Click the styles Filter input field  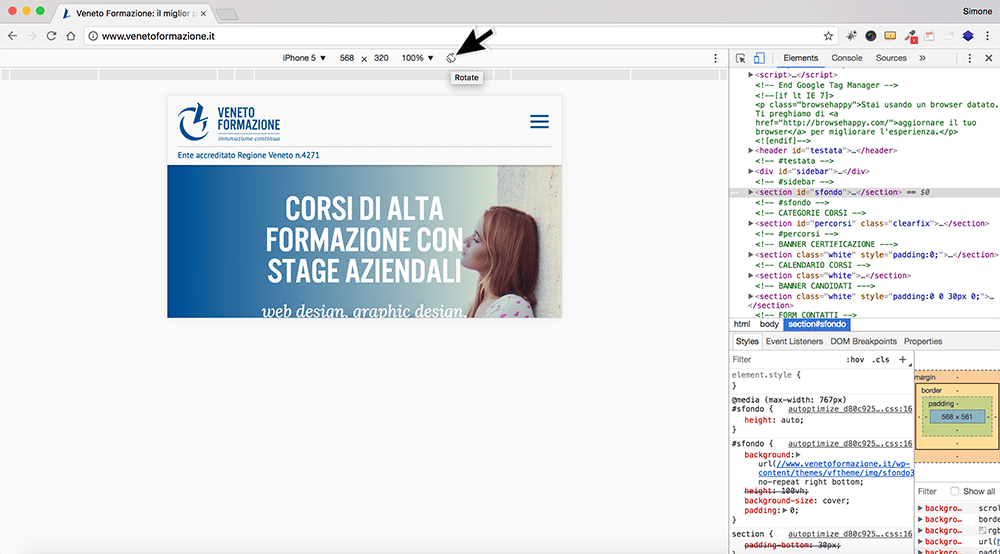click(786, 360)
